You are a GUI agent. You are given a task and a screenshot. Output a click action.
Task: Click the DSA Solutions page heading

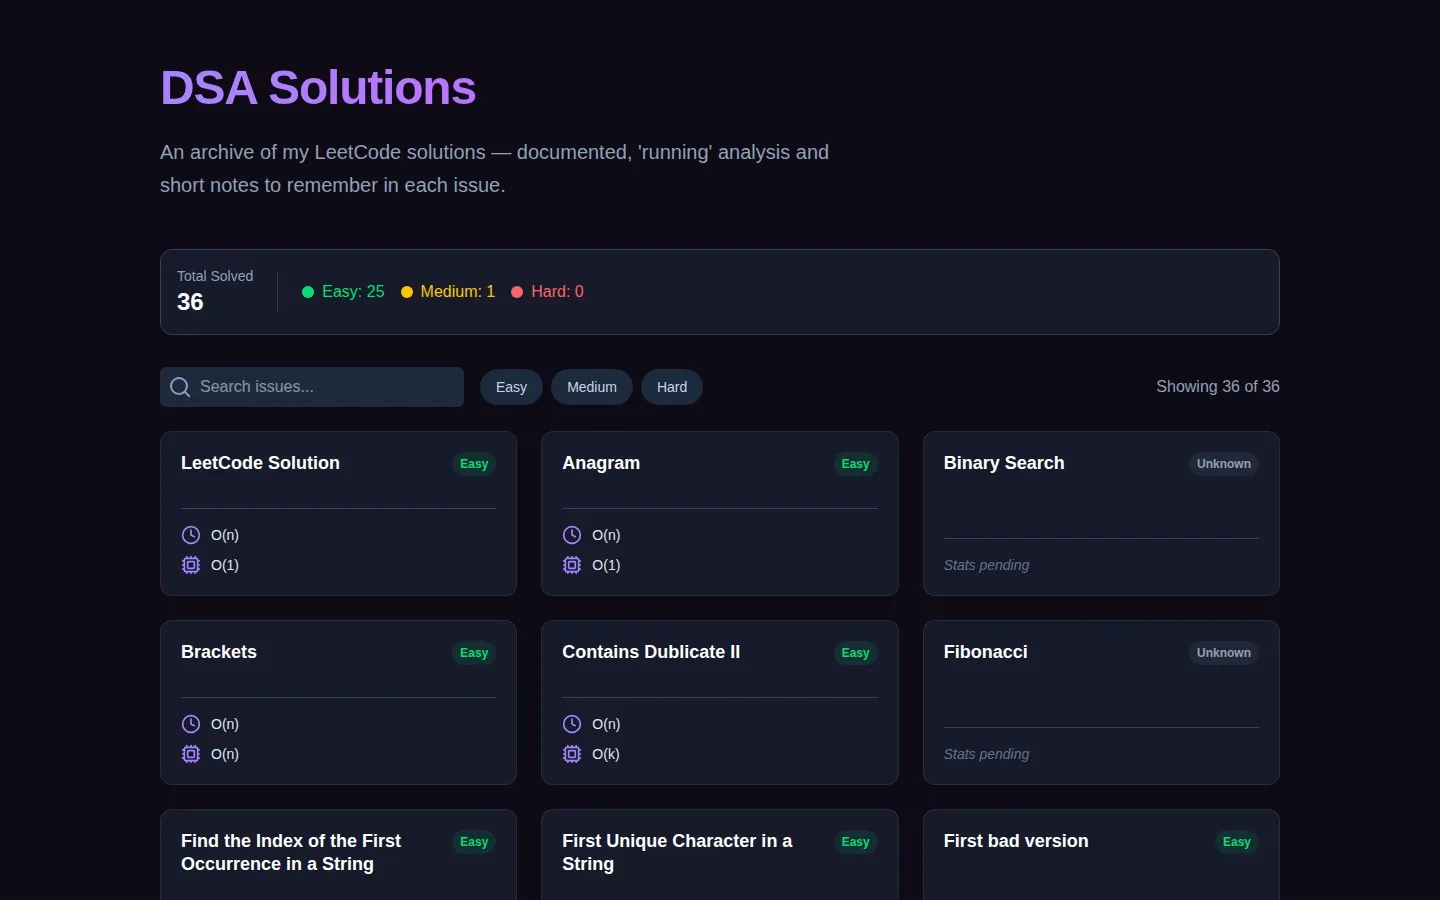(318, 88)
